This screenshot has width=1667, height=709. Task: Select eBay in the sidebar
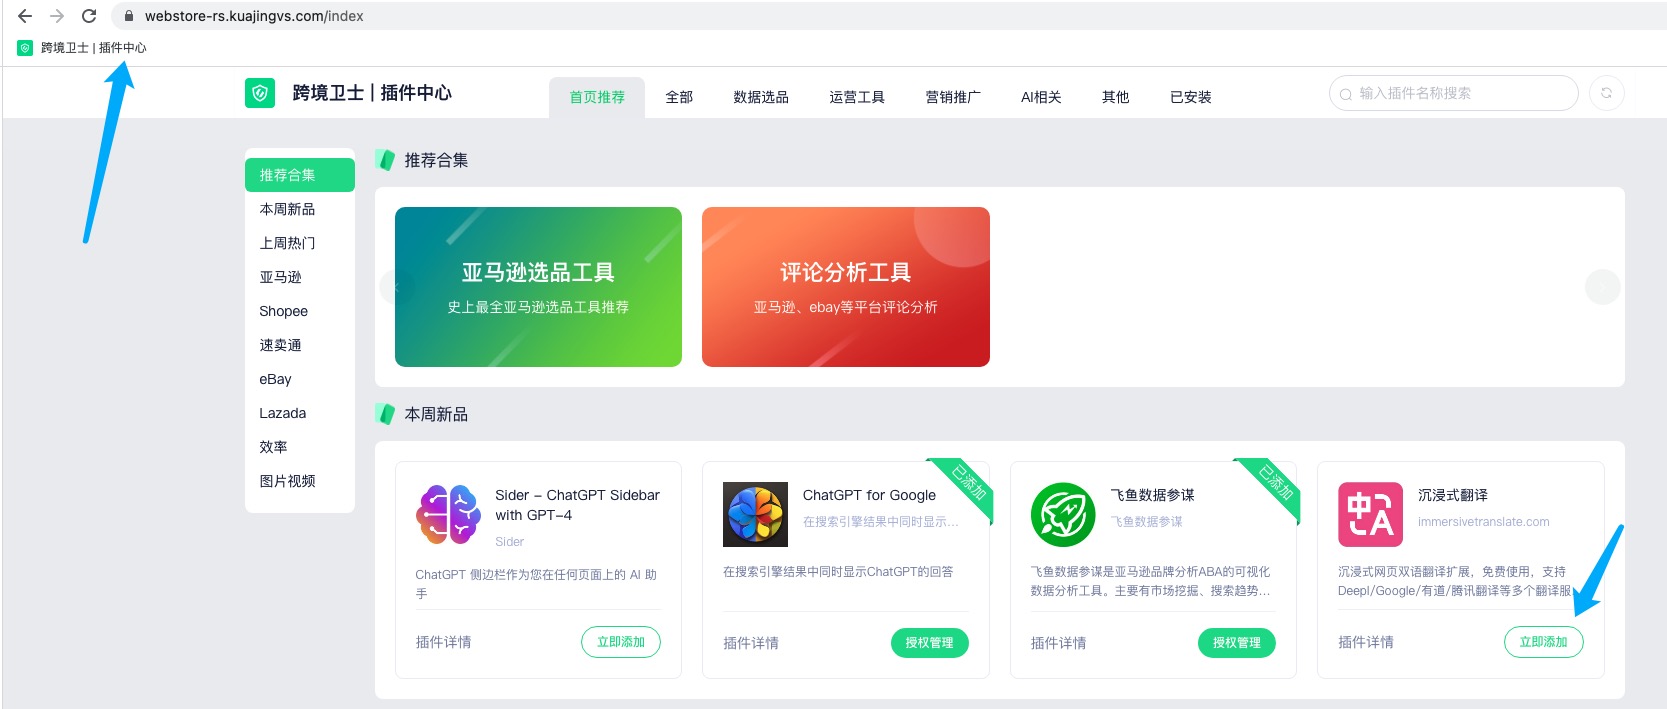coord(300,379)
